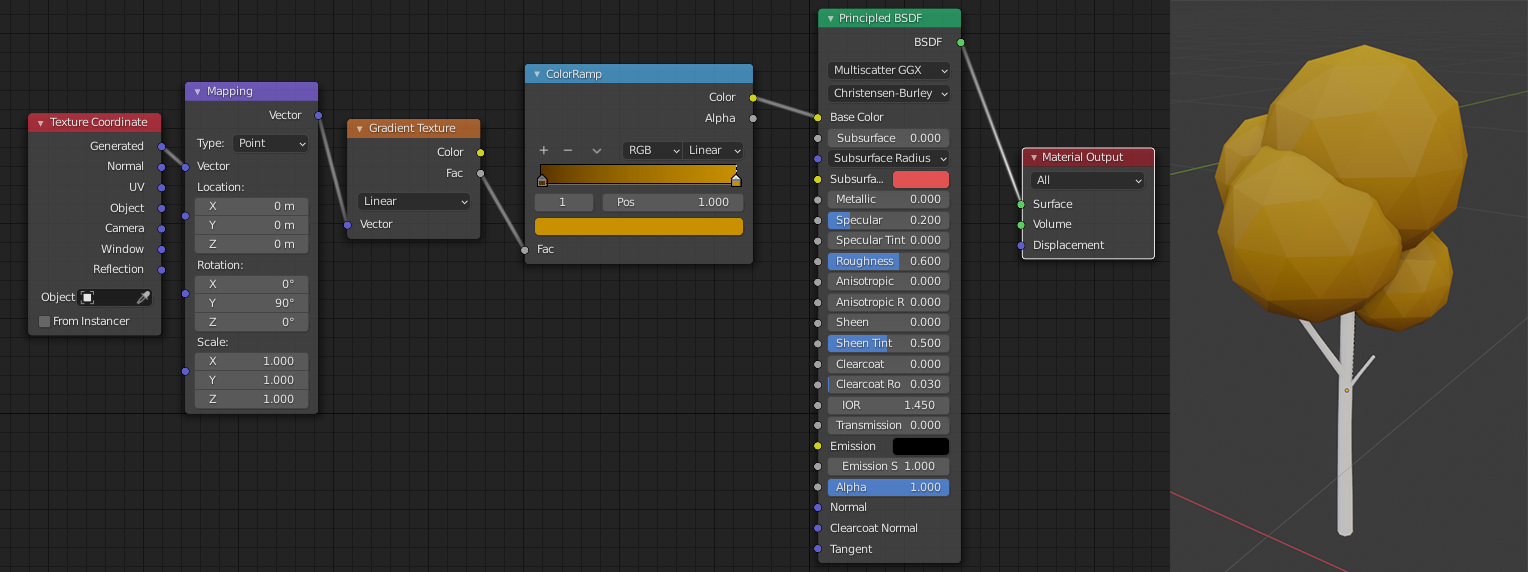Open ColorRamp tools chevron menu
Screen dimensions: 1528x572
pyautogui.click(x=597, y=151)
